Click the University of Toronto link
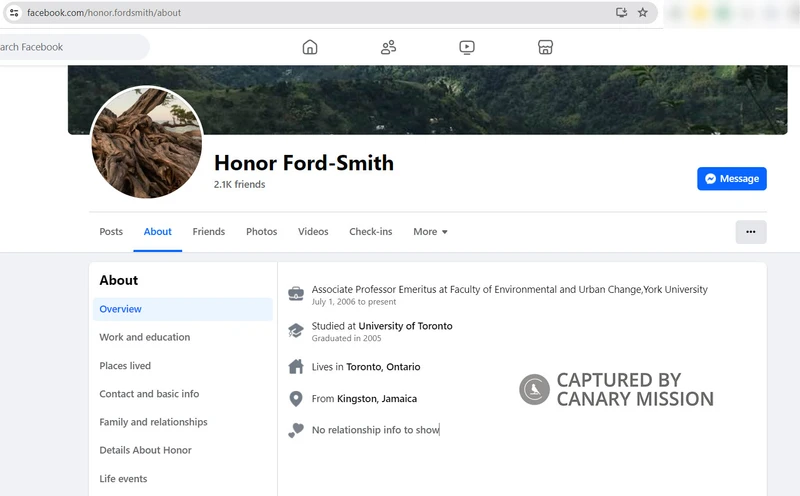This screenshot has height=496, width=800. click(406, 326)
